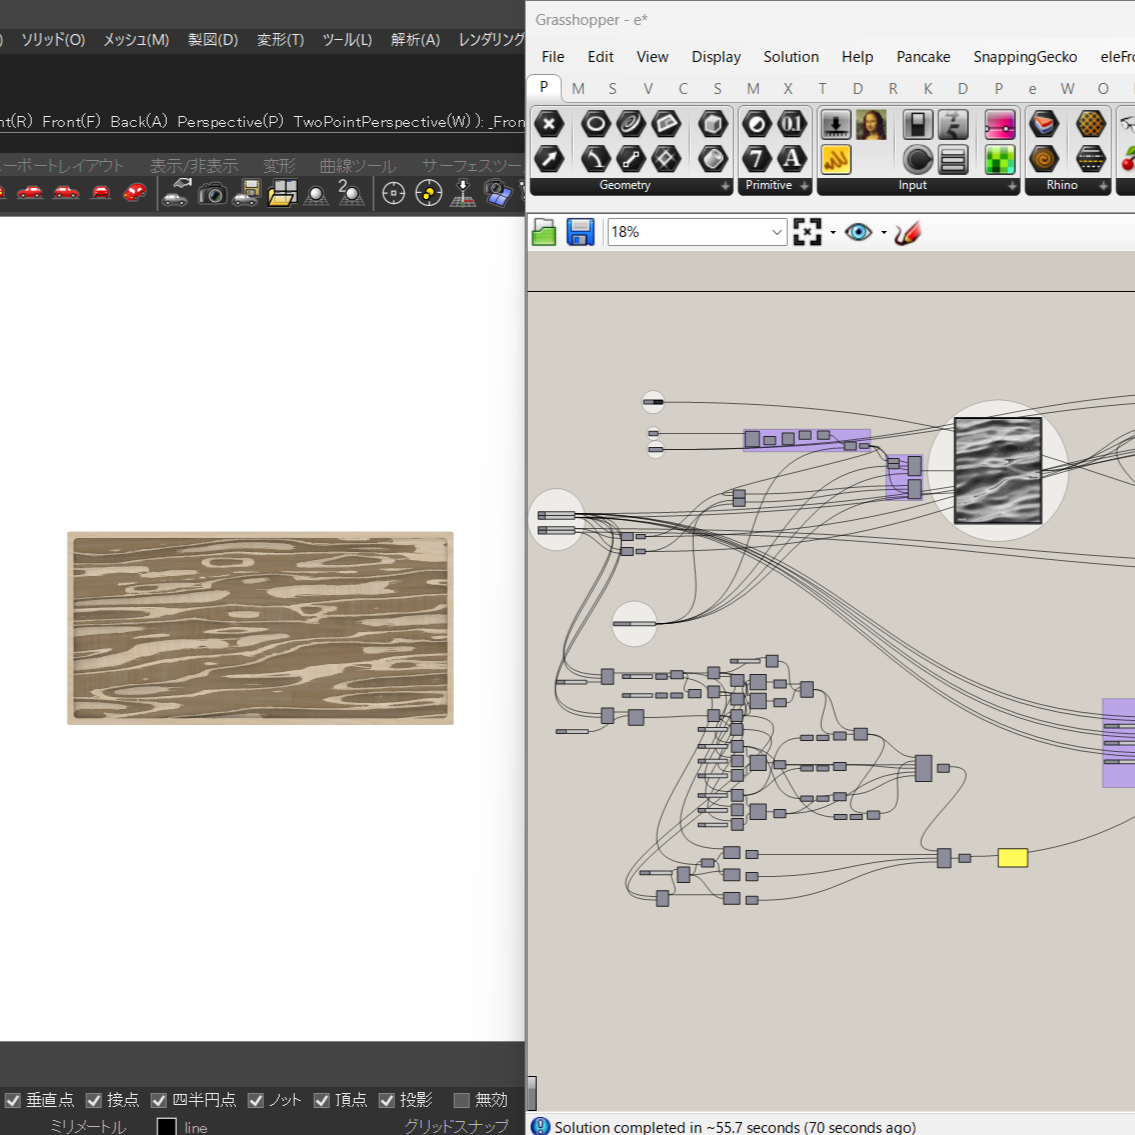Select the Rectangle parameter icon
The width and height of the screenshot is (1135, 1135).
pos(666,159)
